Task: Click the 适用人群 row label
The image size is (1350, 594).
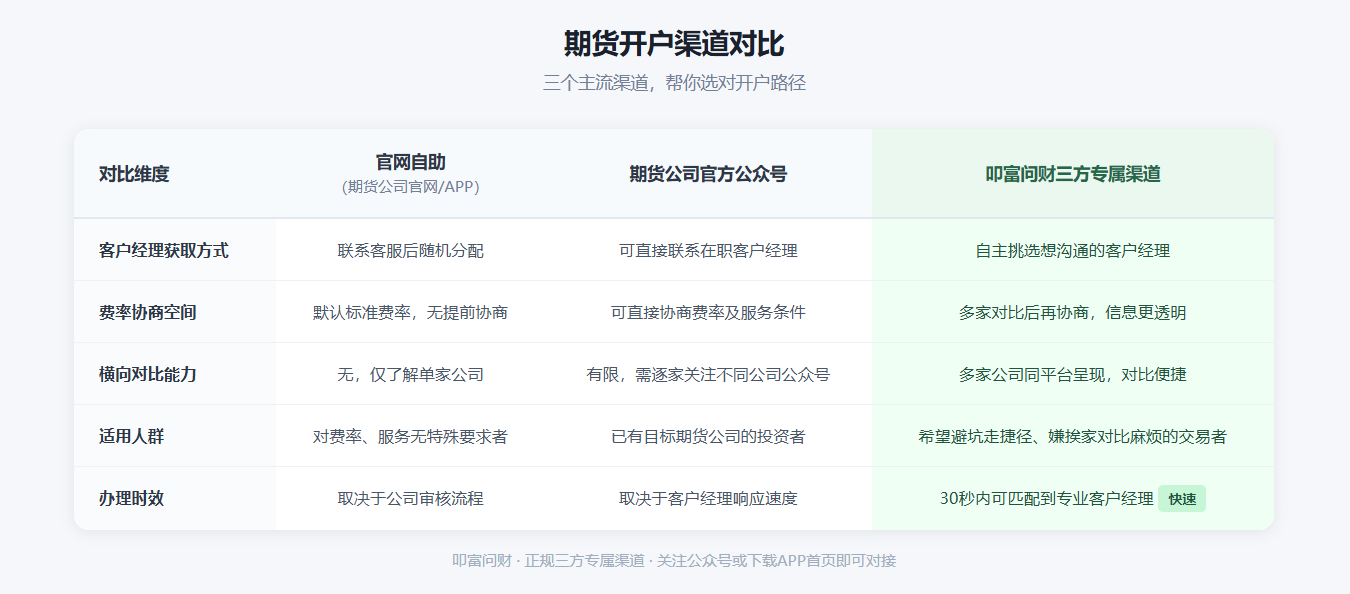Action: click(x=132, y=436)
